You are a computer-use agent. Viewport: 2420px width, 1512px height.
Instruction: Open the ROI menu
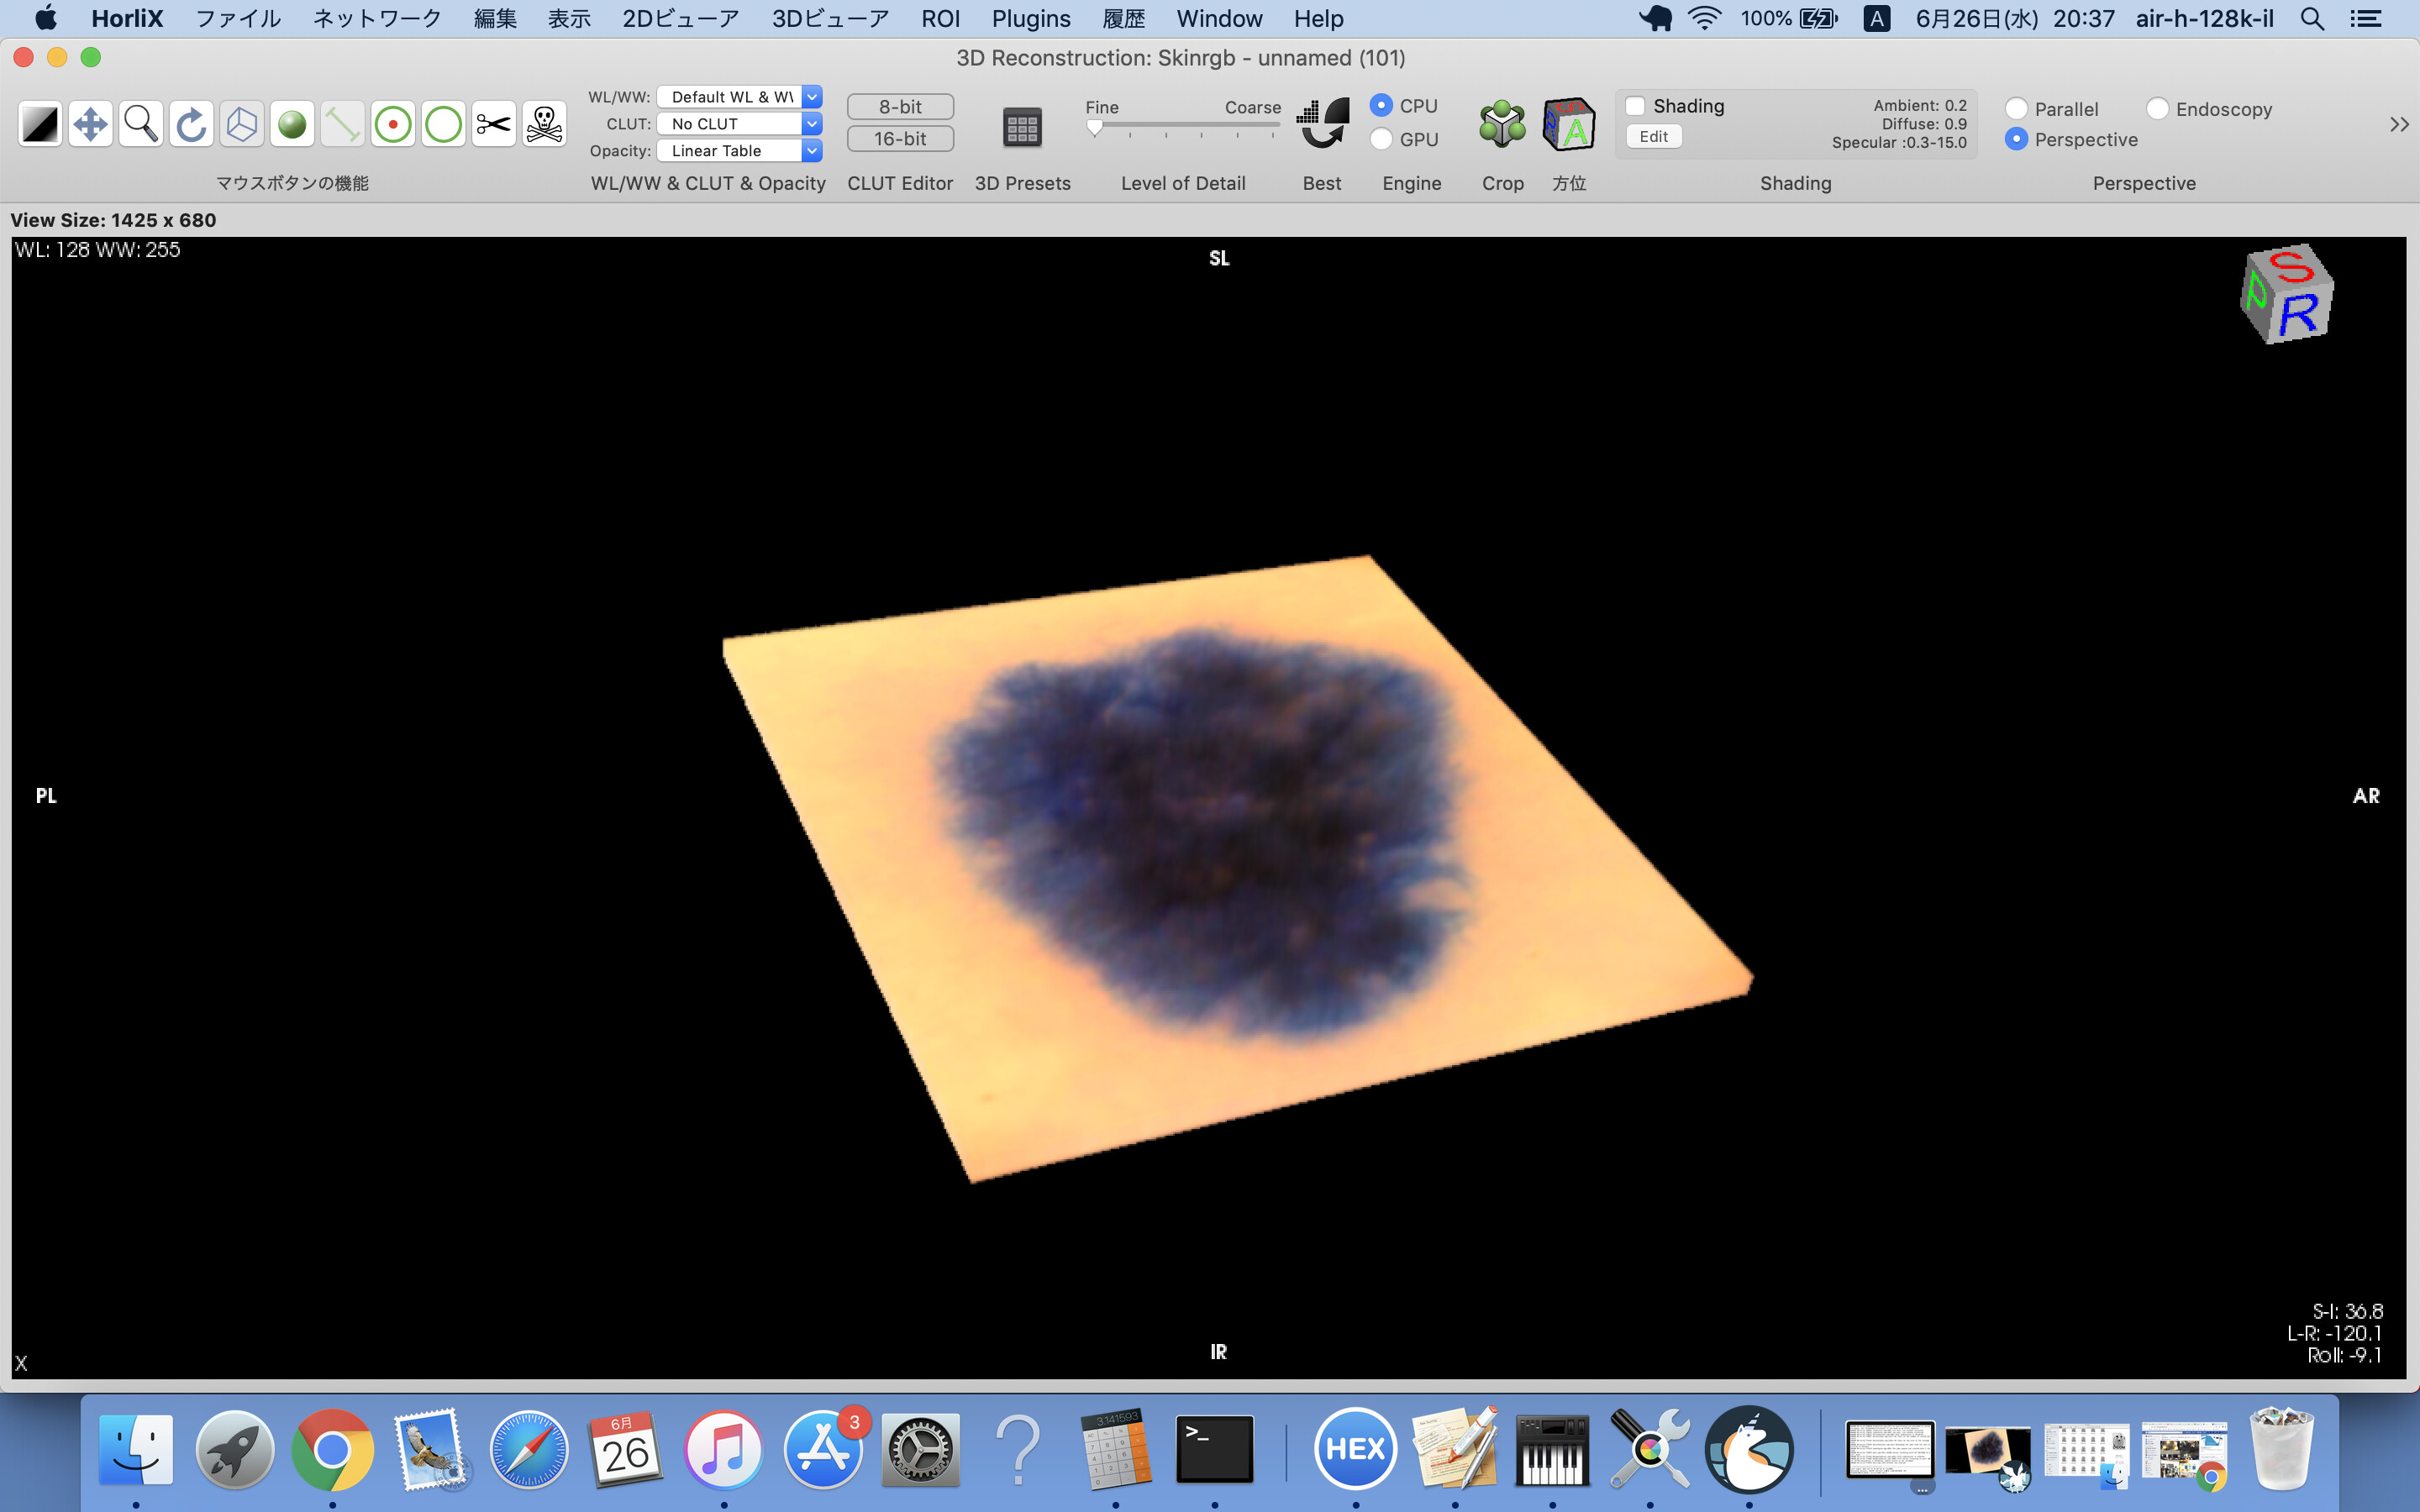point(940,18)
